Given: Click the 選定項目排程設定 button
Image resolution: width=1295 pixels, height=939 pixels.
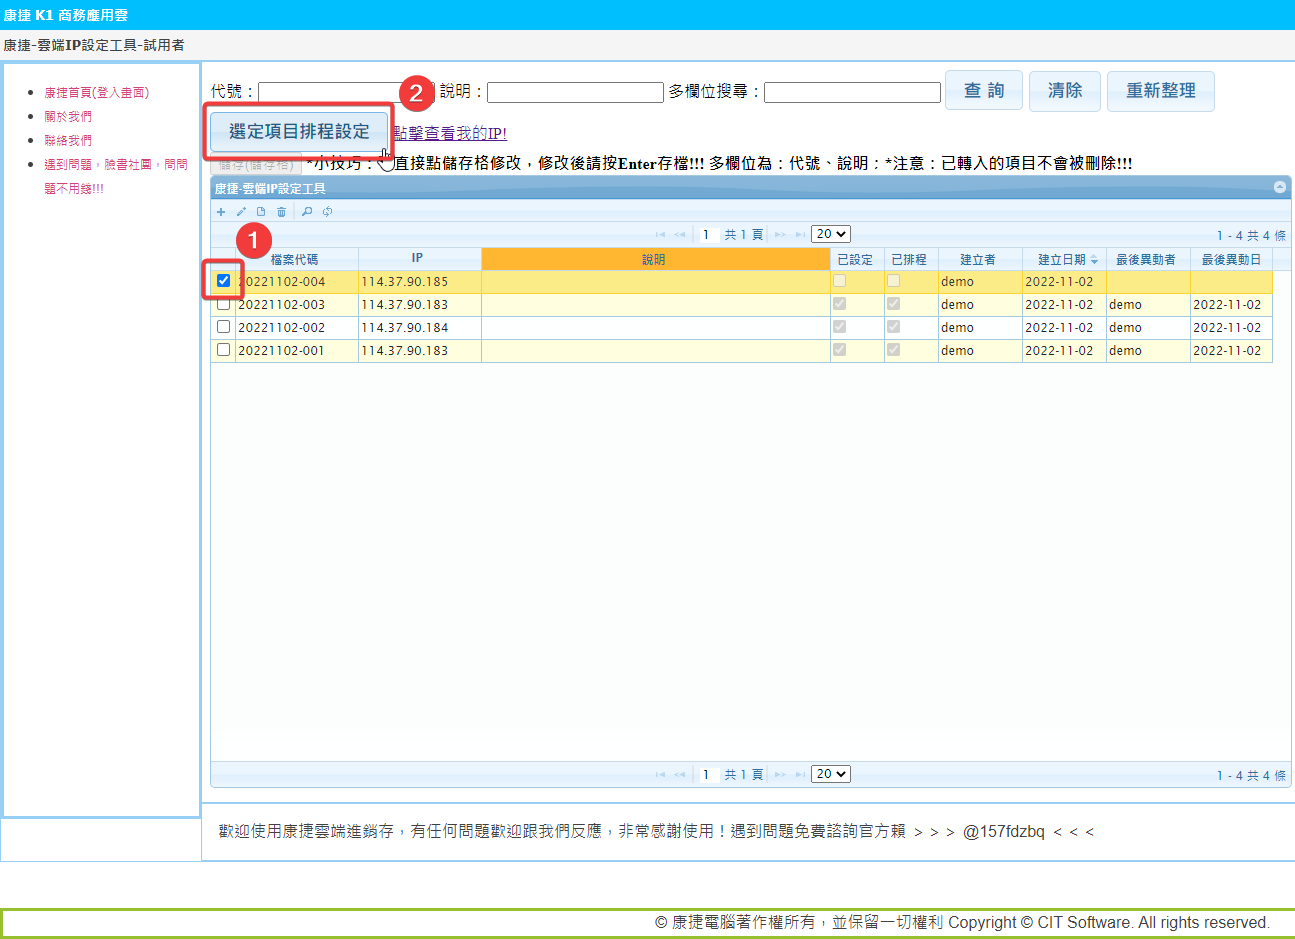Looking at the screenshot, I should click(x=299, y=131).
